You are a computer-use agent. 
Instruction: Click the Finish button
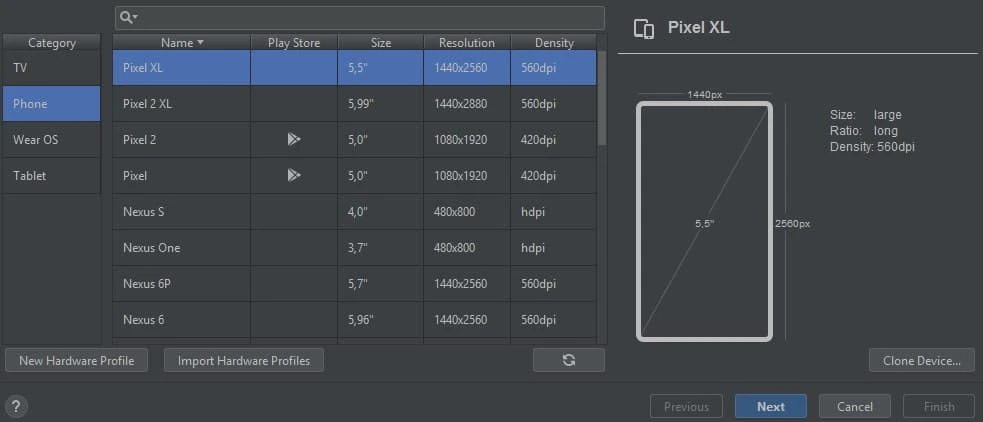tap(938, 406)
